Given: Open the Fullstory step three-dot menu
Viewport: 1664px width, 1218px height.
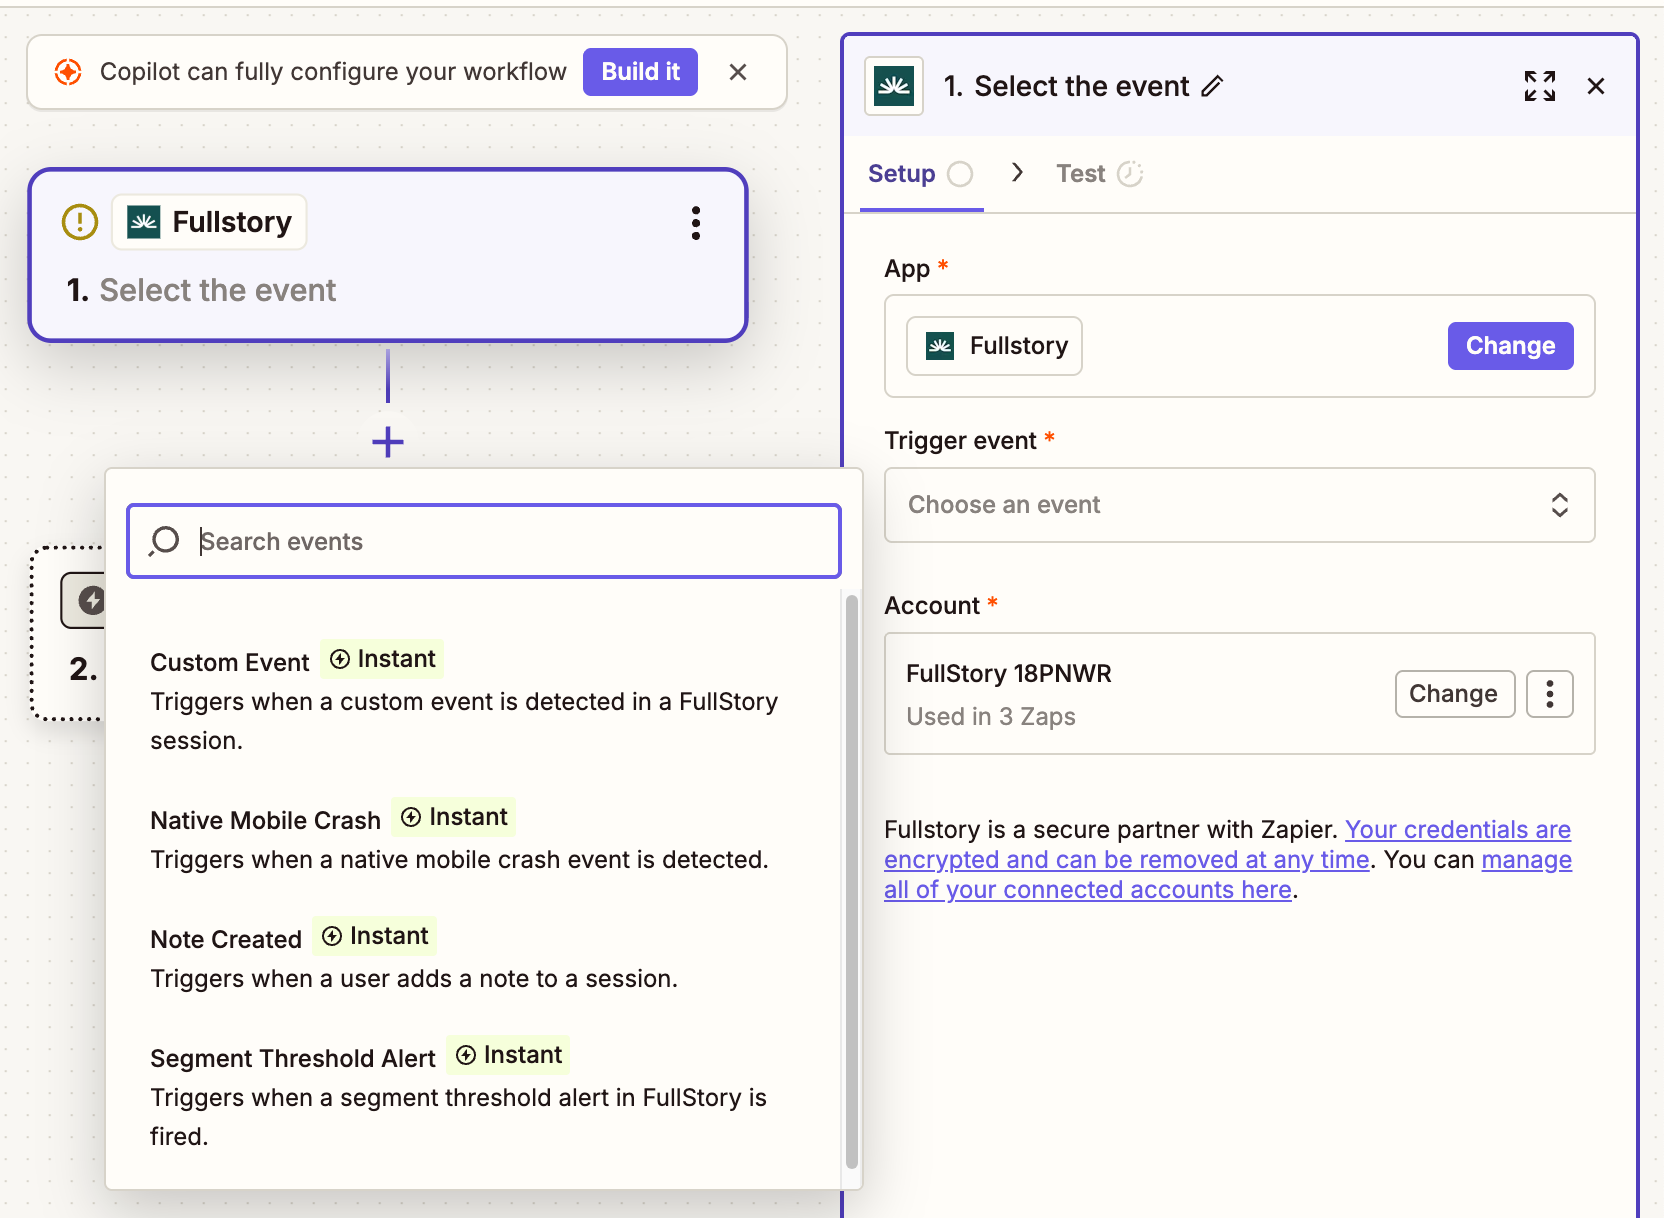Looking at the screenshot, I should point(695,223).
